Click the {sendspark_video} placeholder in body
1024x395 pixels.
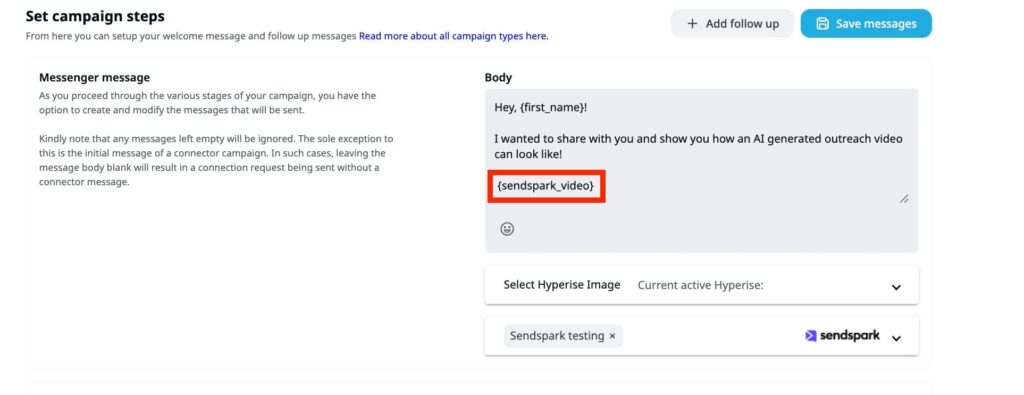coord(546,186)
